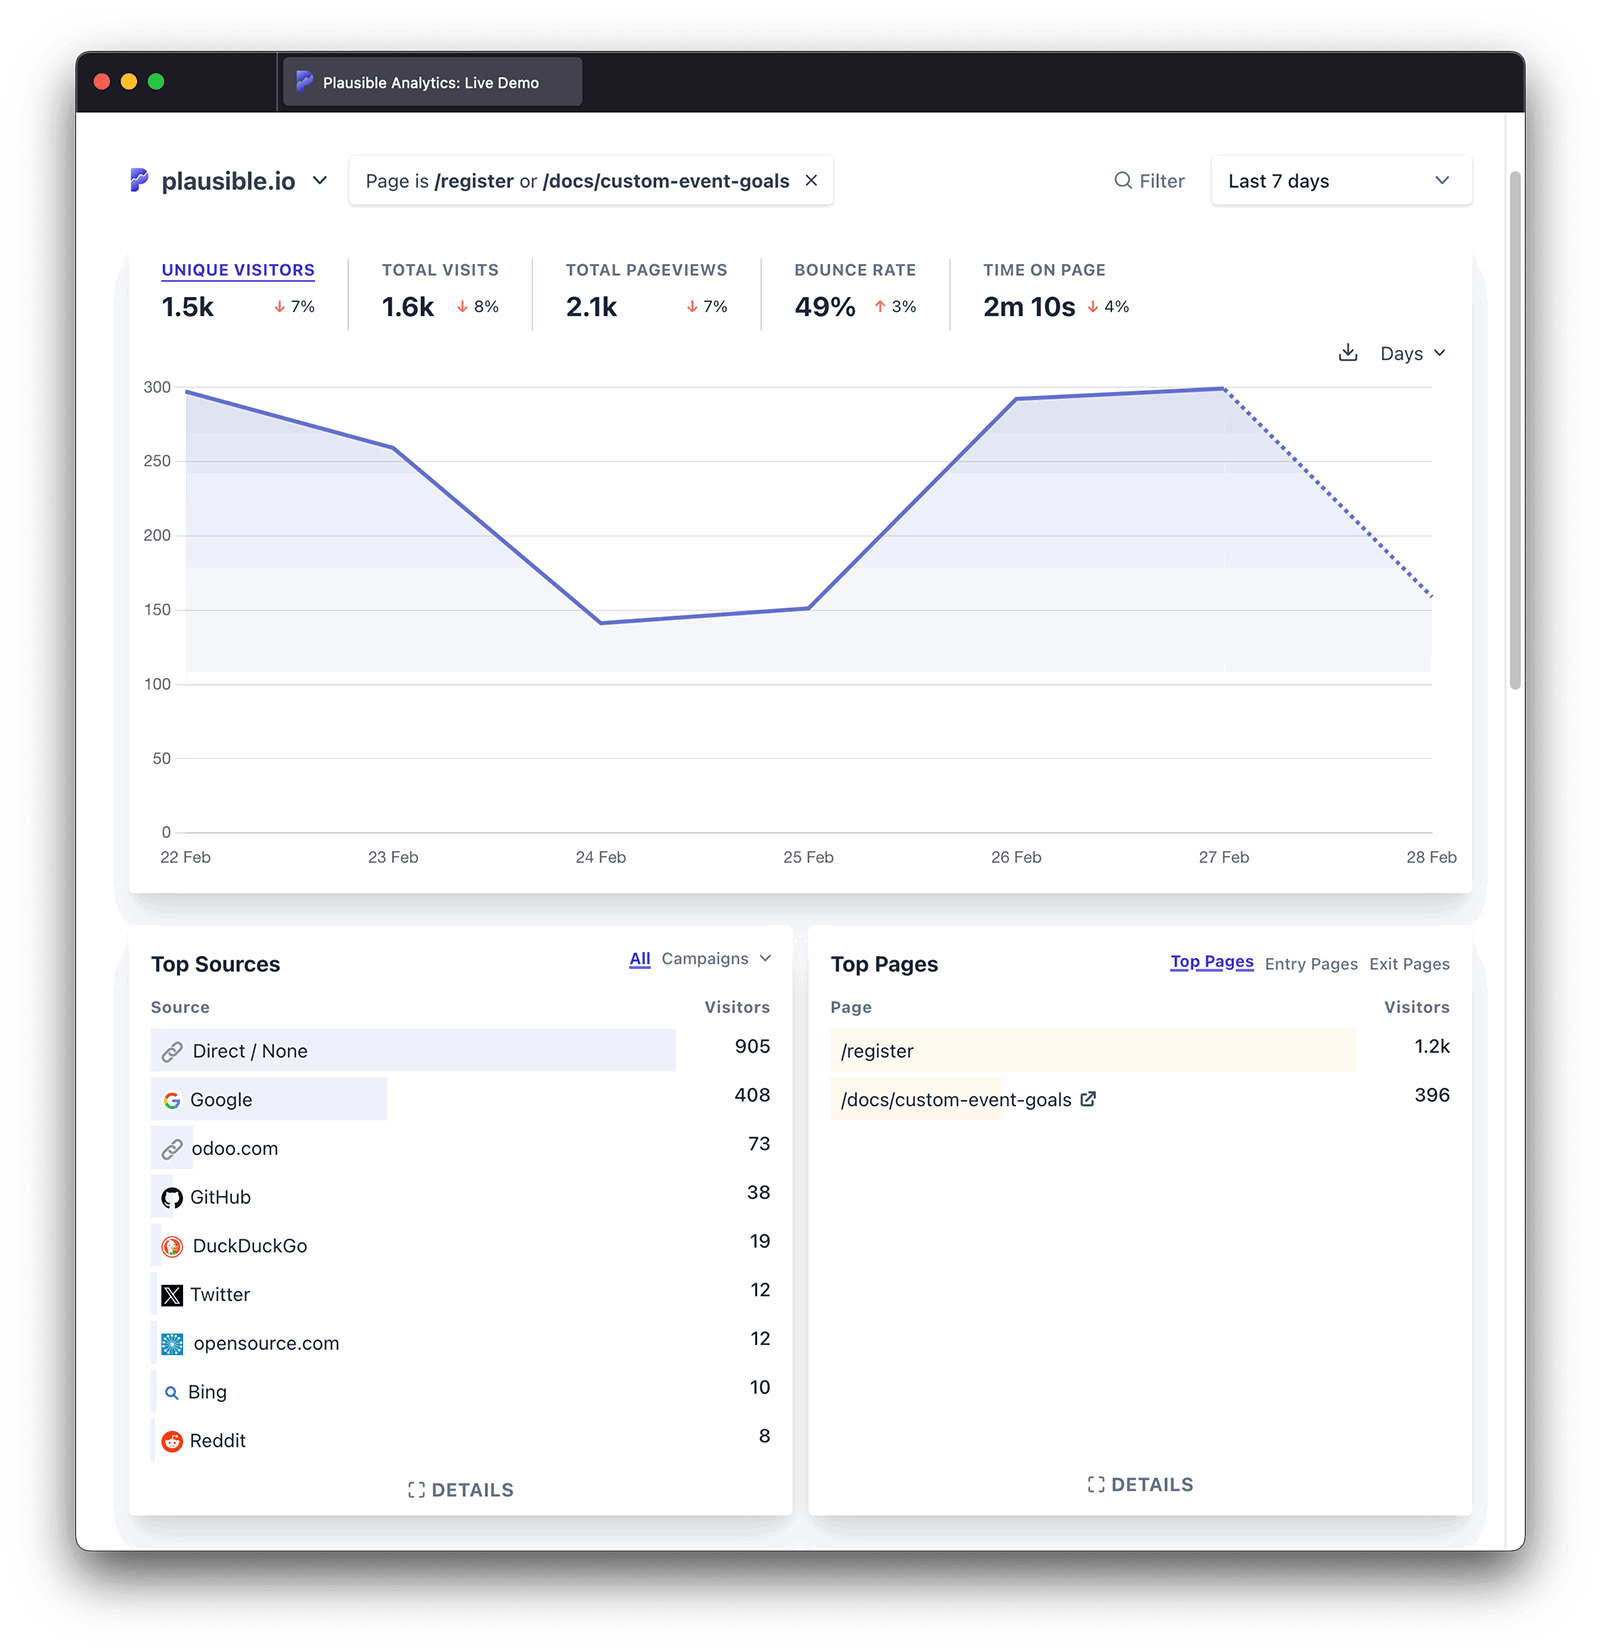The height and width of the screenshot is (1651, 1600).
Task: Click the Google icon in Top Sources
Action: click(172, 1099)
